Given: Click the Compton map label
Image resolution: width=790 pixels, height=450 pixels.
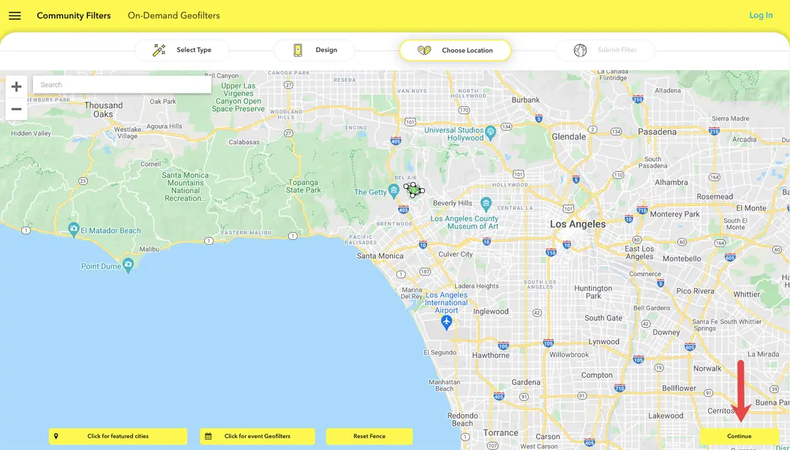Looking at the screenshot, I should pos(597,375).
